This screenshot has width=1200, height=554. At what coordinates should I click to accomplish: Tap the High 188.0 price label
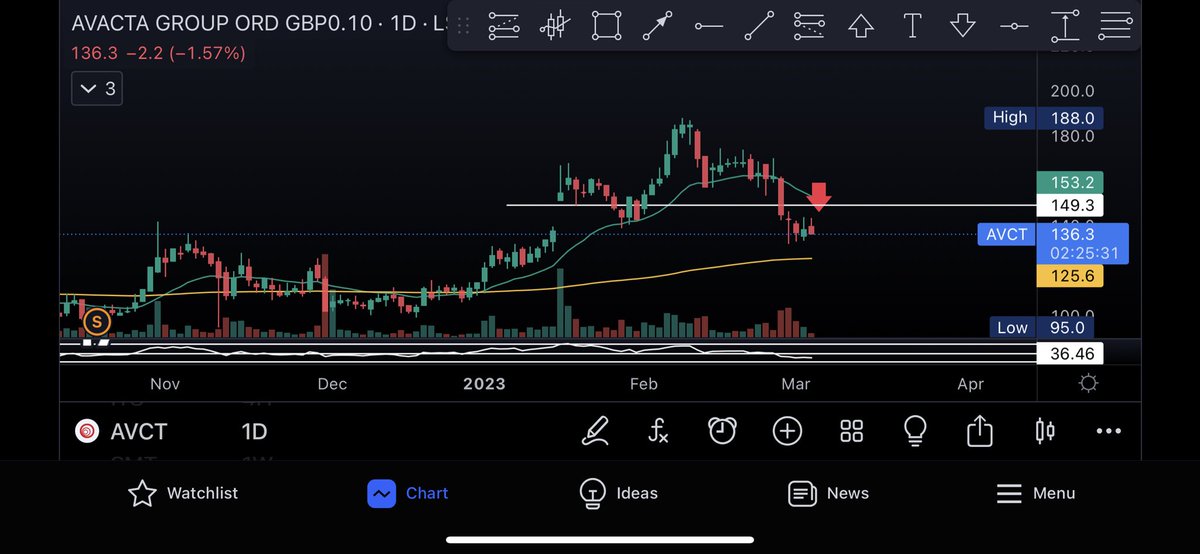point(1044,118)
